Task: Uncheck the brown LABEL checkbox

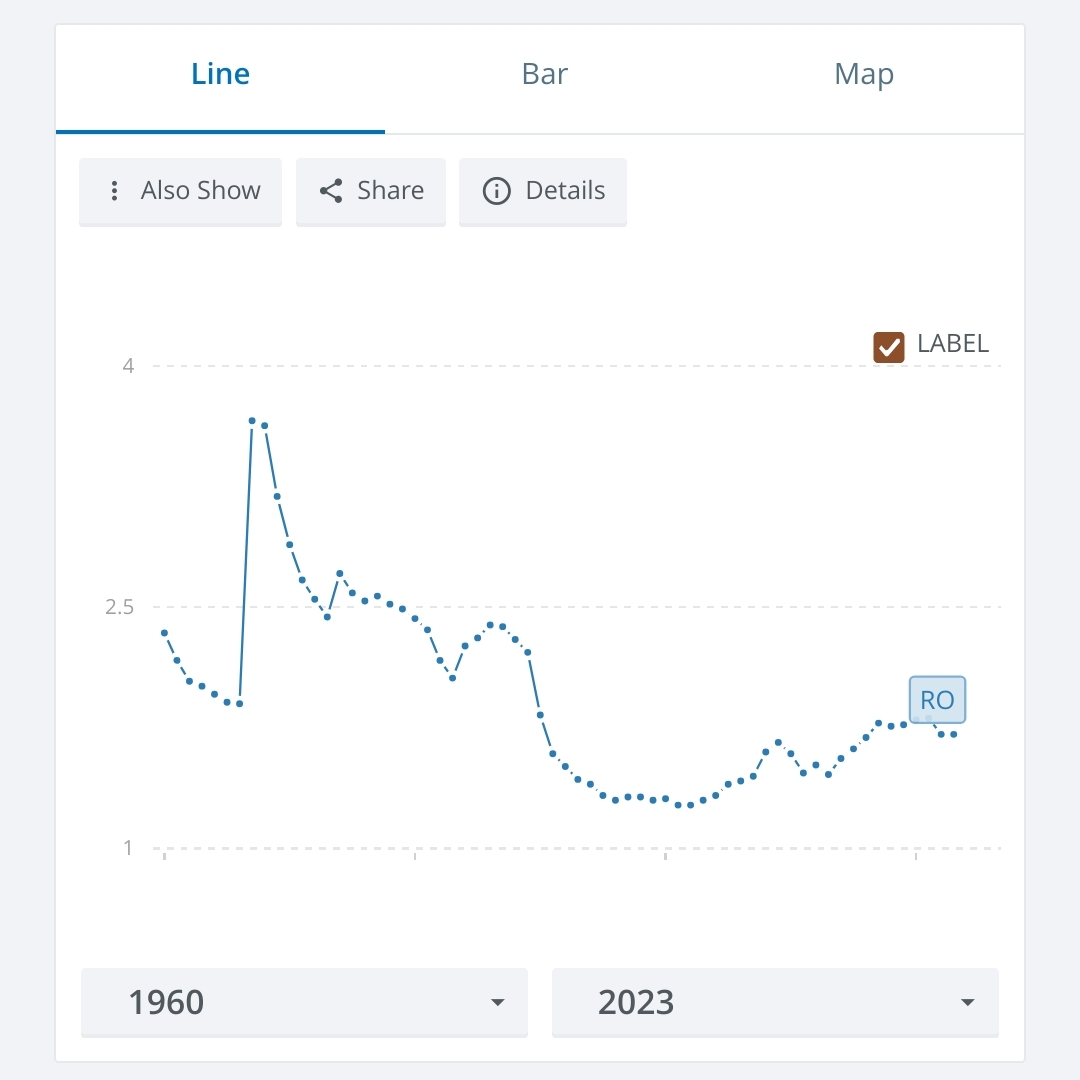Action: (x=888, y=346)
